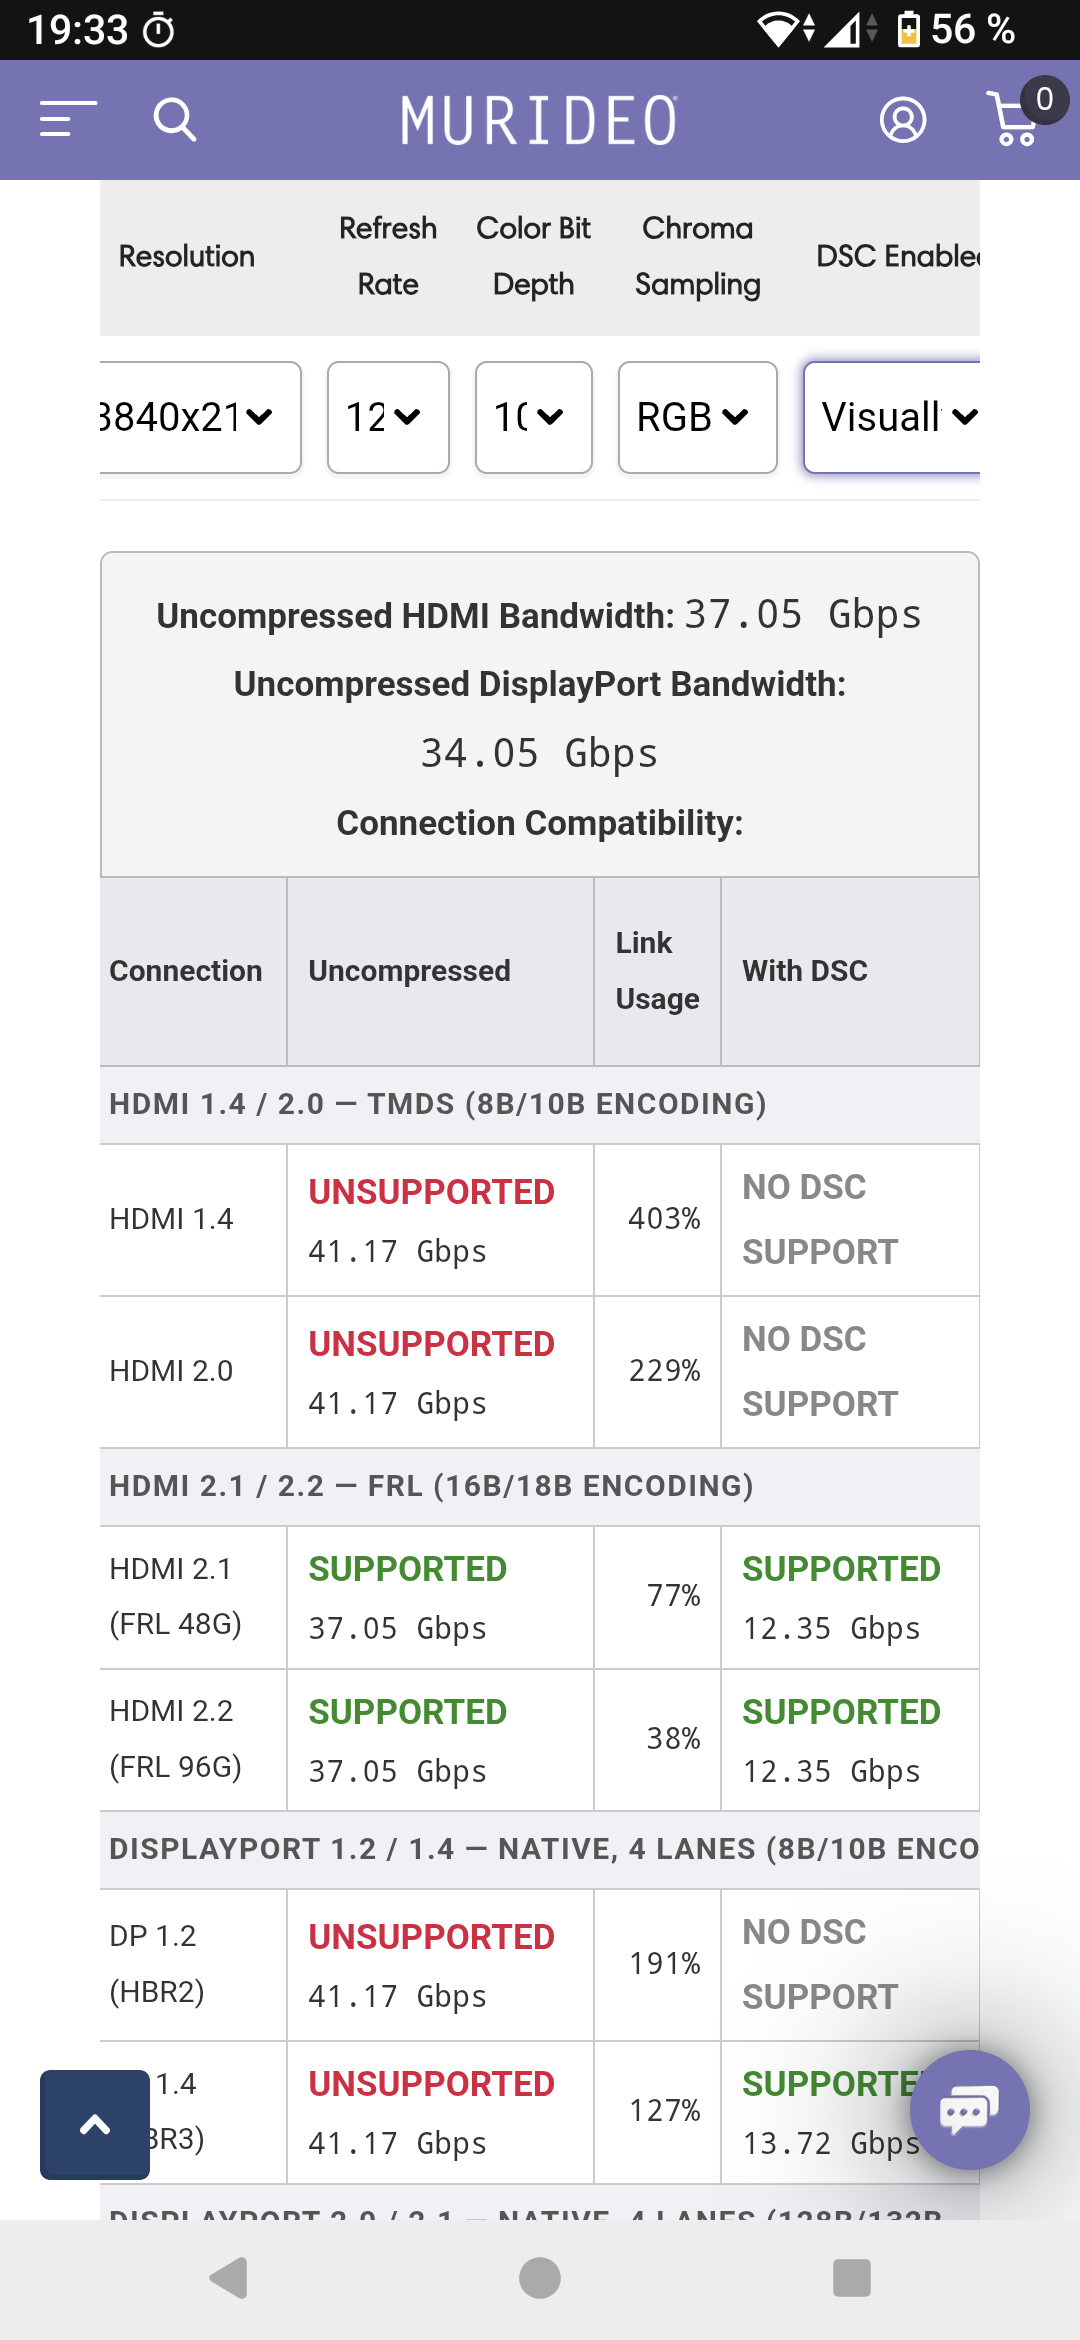Open the Color Bit Depth dropdown
Viewport: 1080px width, 2340px height.
[x=534, y=417]
